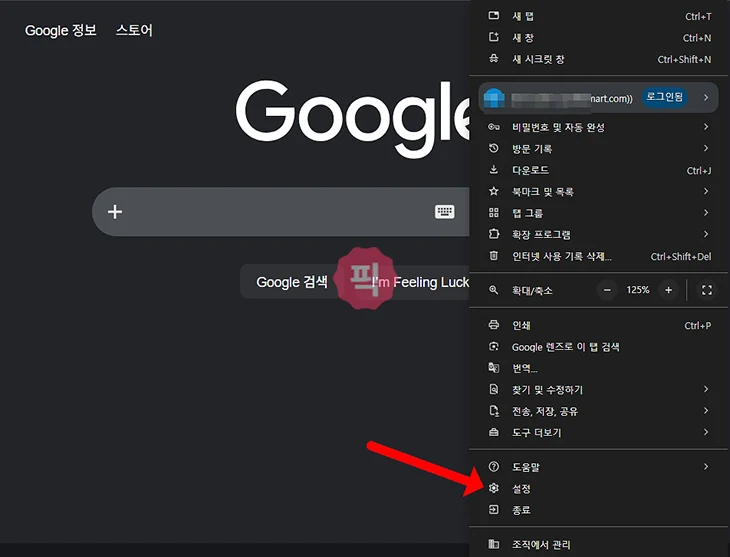730x557 pixels.
Task: Open 스토어 link
Action: (x=134, y=31)
